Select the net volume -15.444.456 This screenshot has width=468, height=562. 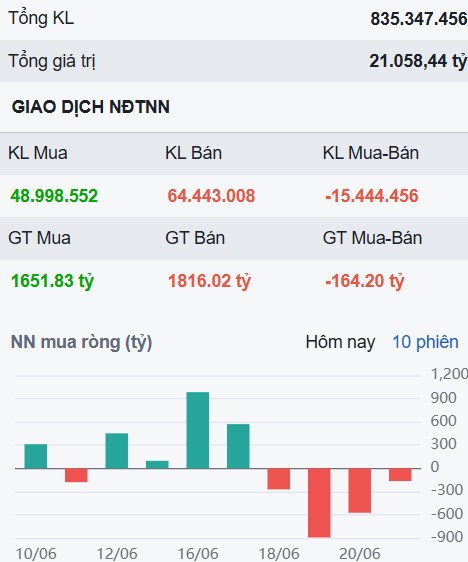(372, 196)
